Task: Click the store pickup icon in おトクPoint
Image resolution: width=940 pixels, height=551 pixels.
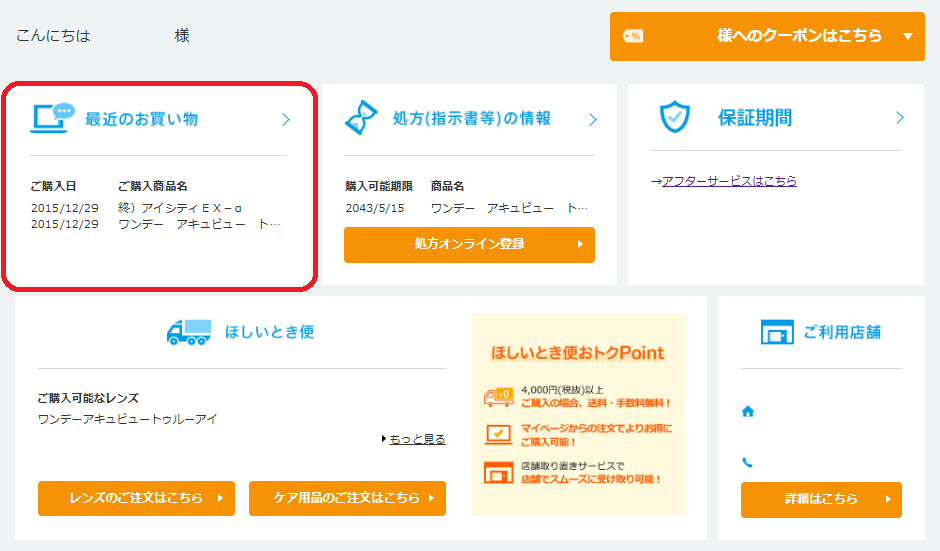Action: [499, 472]
